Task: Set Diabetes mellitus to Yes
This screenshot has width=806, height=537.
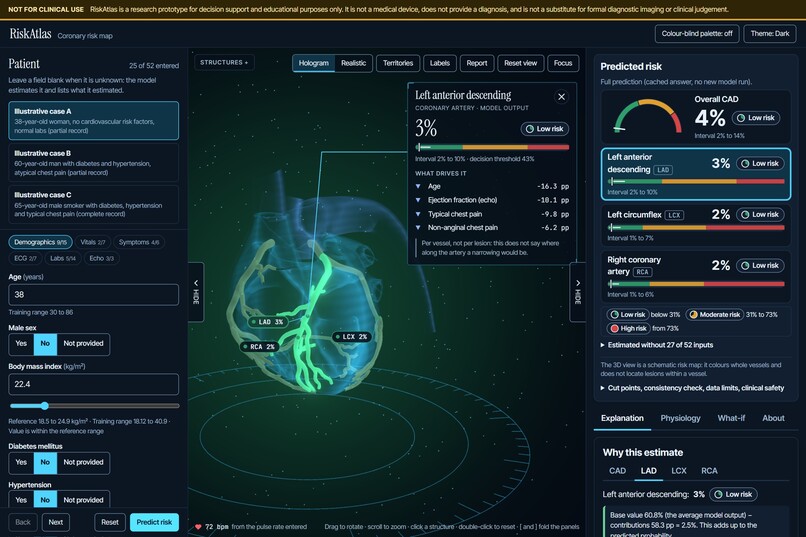Action: 21,462
